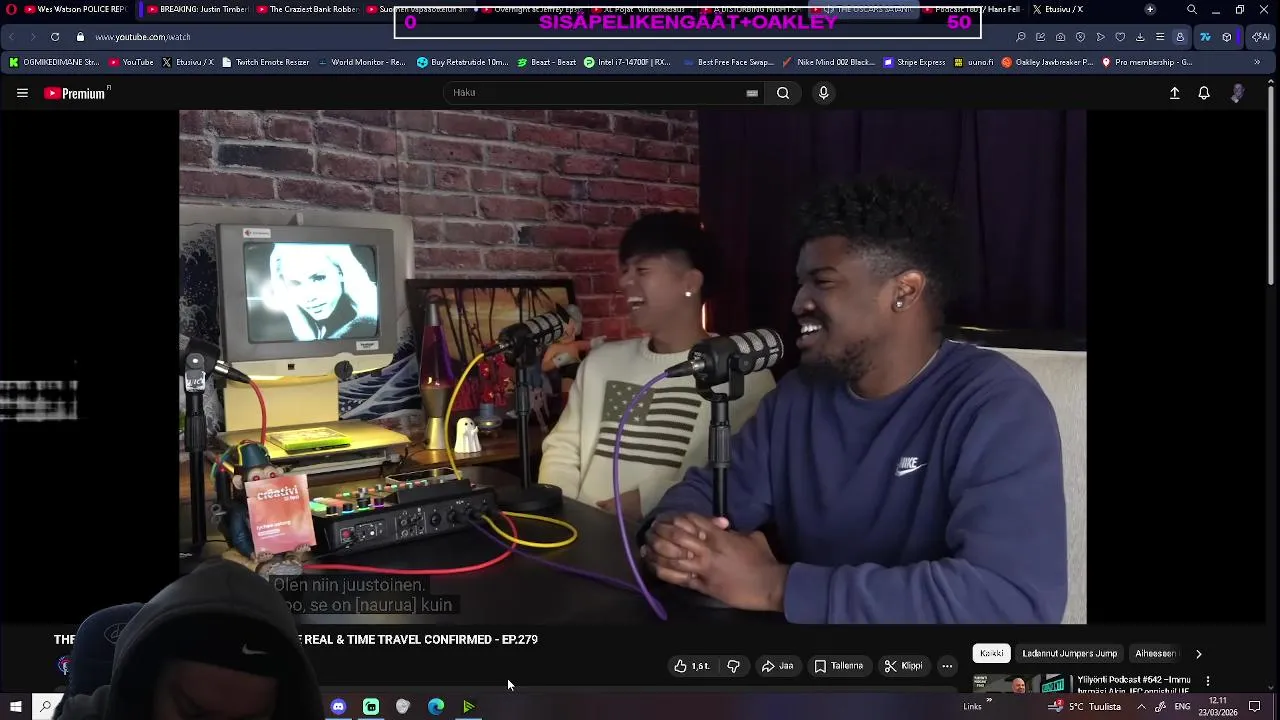Switch ENG input language

(1183, 707)
